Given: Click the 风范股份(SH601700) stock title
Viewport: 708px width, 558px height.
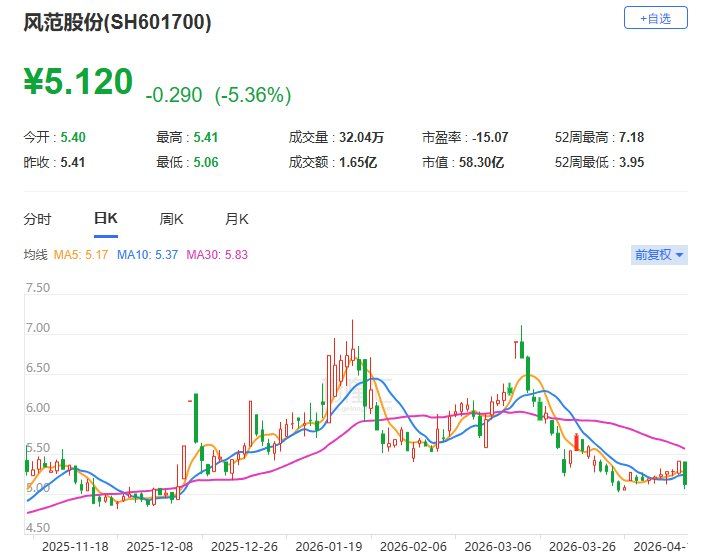Looking at the screenshot, I should [118, 23].
